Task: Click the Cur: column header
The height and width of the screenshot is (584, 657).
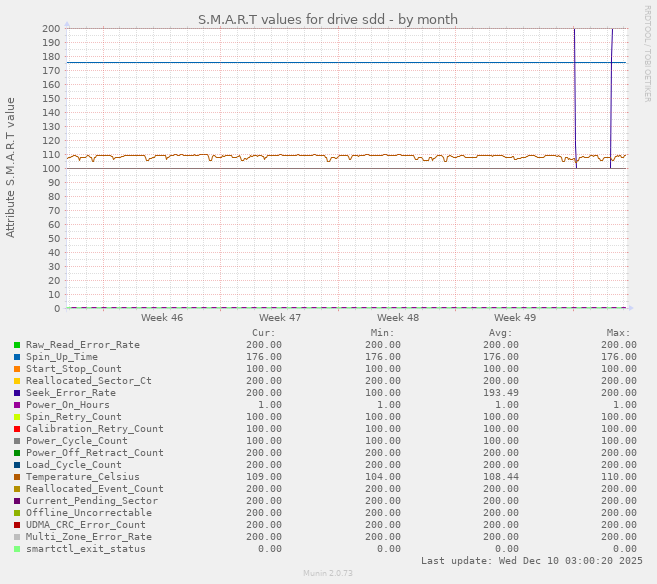Action: point(264,333)
